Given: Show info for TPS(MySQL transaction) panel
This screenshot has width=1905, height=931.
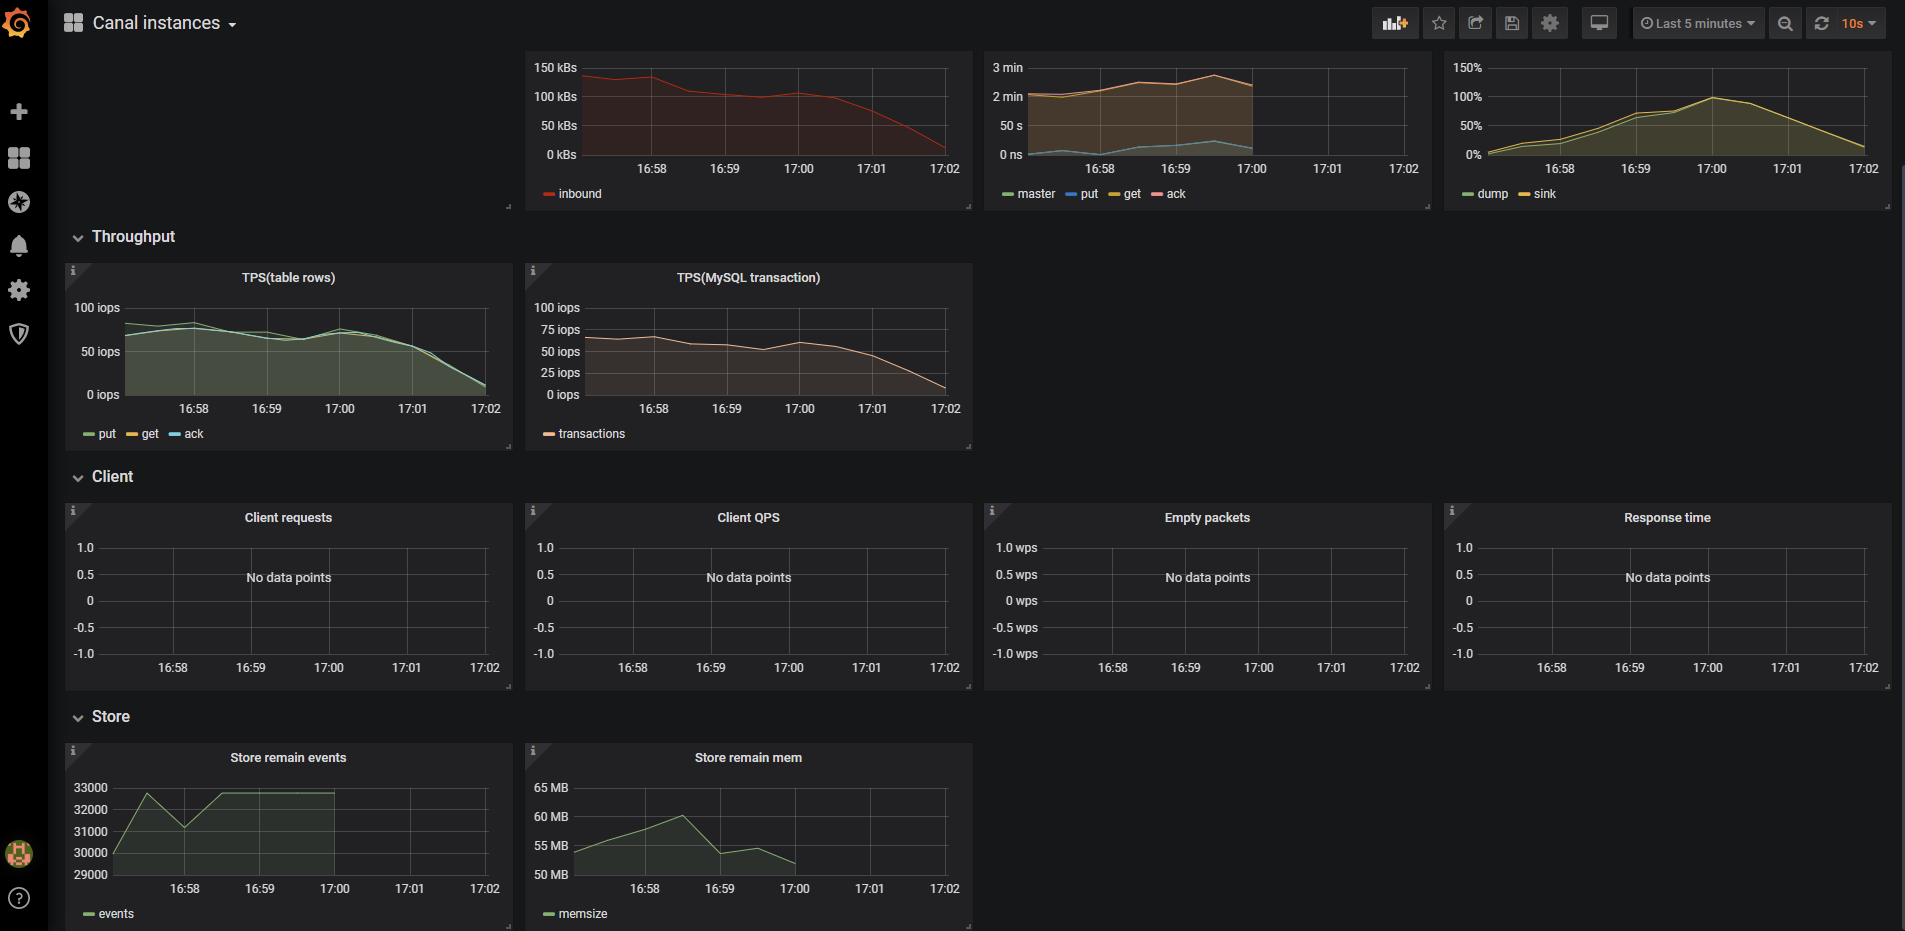Looking at the screenshot, I should tap(532, 270).
